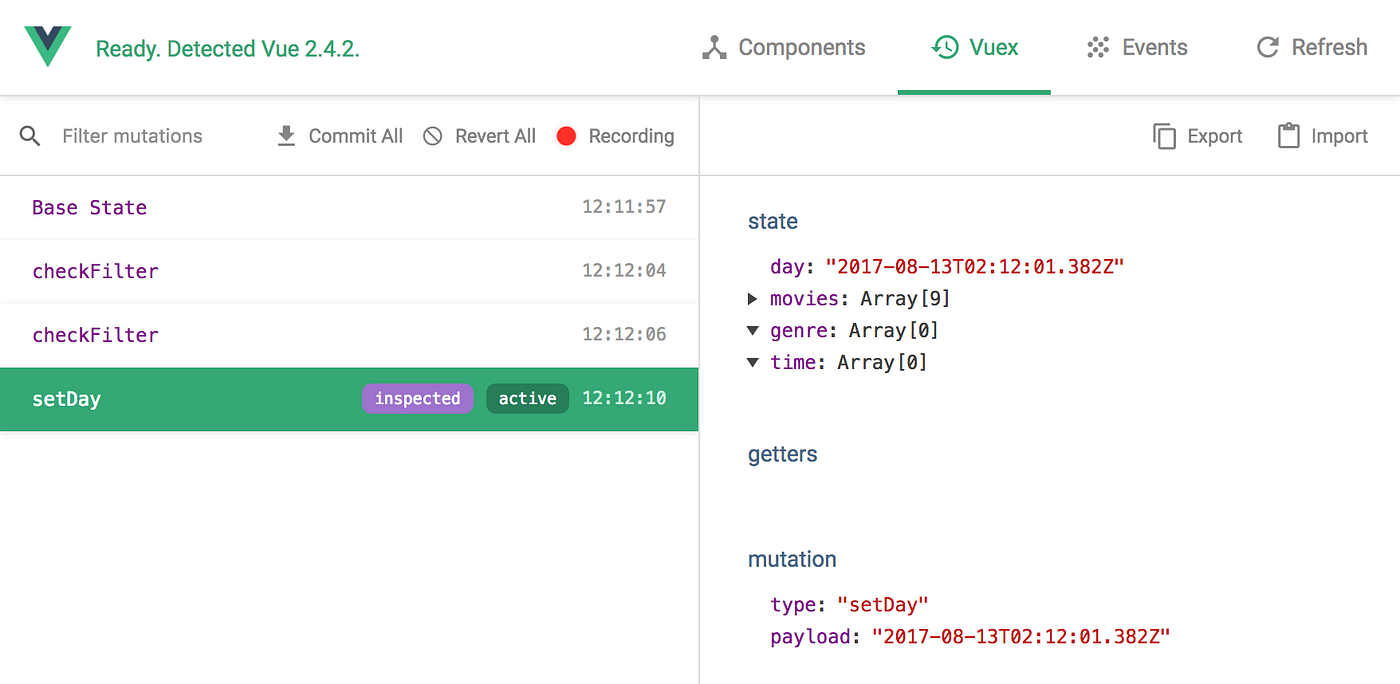
Task: Select the Commit All download icon
Action: 287,135
